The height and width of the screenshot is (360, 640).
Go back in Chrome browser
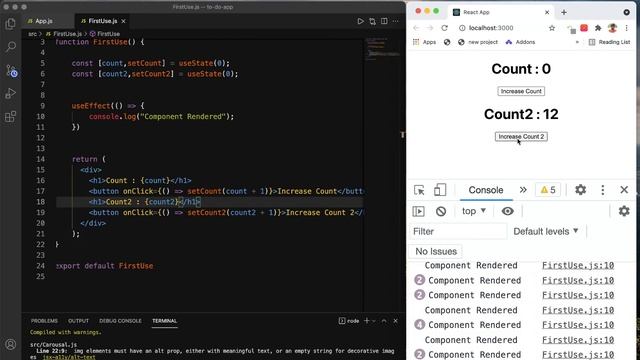(416, 28)
